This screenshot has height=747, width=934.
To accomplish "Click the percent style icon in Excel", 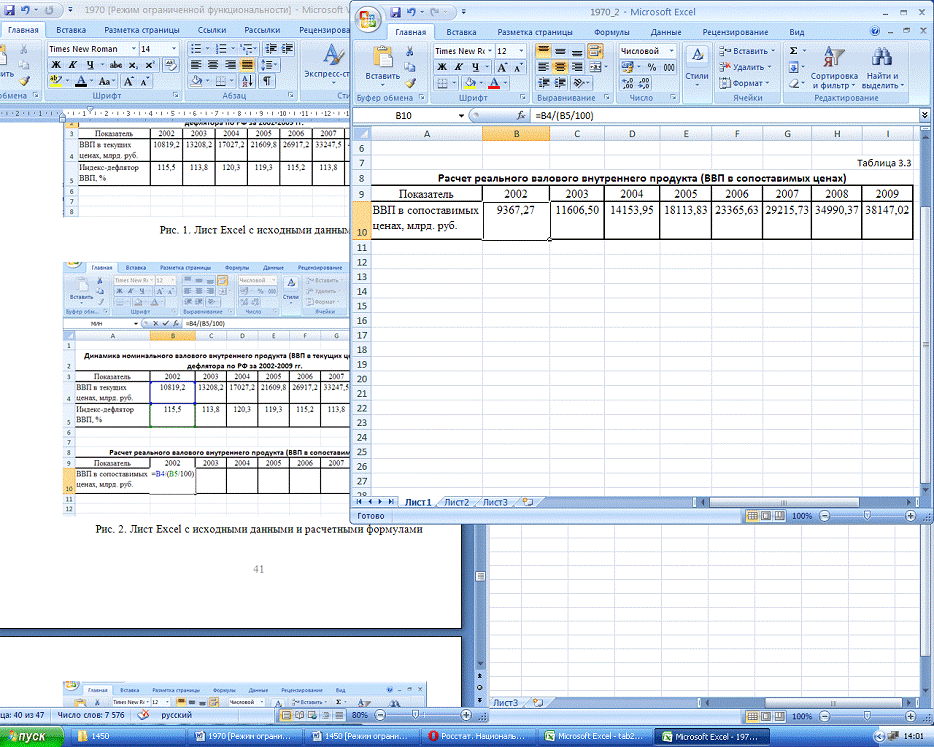I will [x=651, y=67].
